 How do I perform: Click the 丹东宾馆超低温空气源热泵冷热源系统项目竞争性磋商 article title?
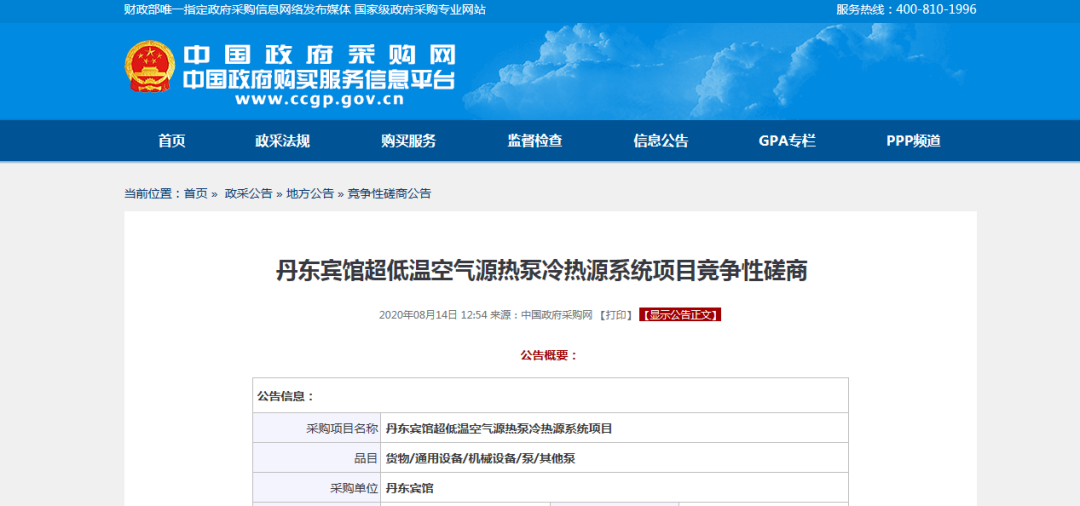[541, 271]
